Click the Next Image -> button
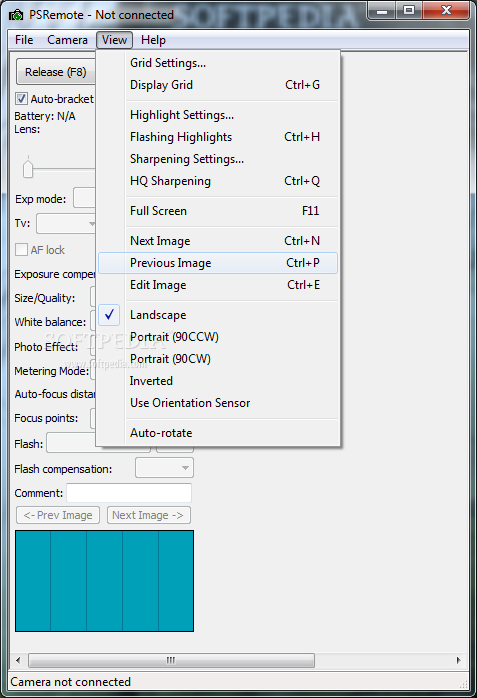The width and height of the screenshot is (477, 698). click(149, 515)
